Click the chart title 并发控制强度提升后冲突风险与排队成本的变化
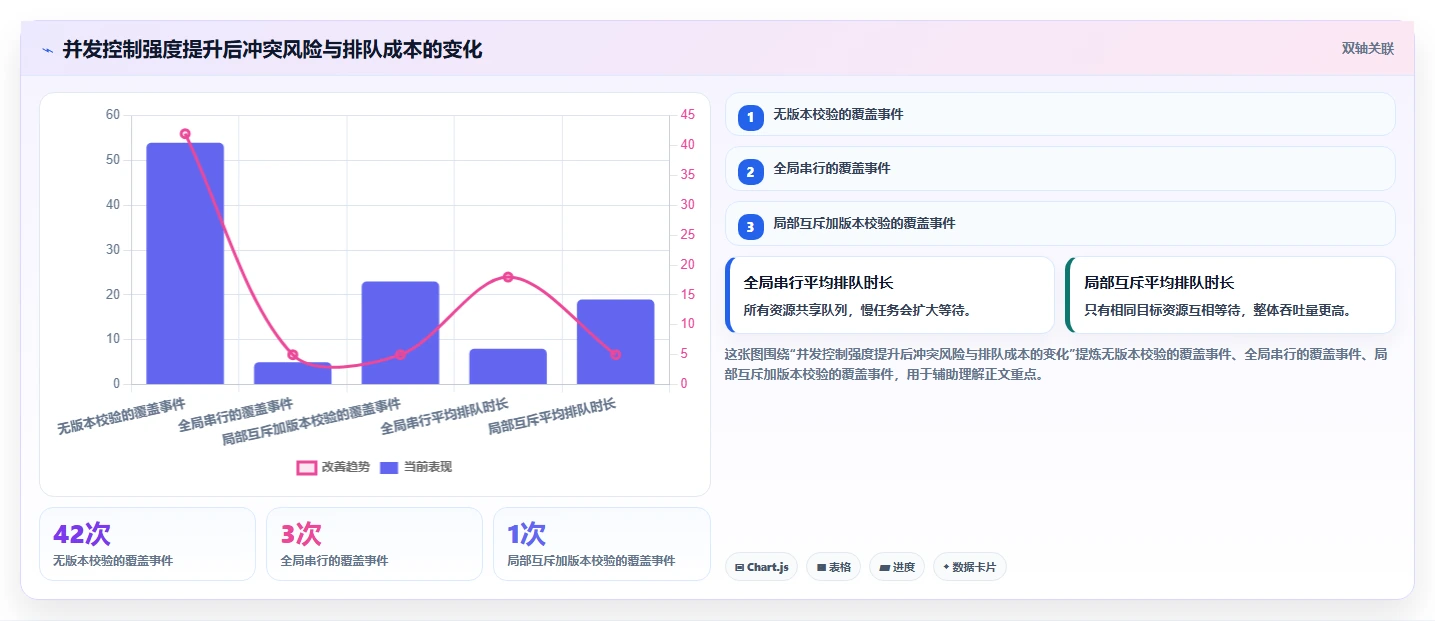 272,49
